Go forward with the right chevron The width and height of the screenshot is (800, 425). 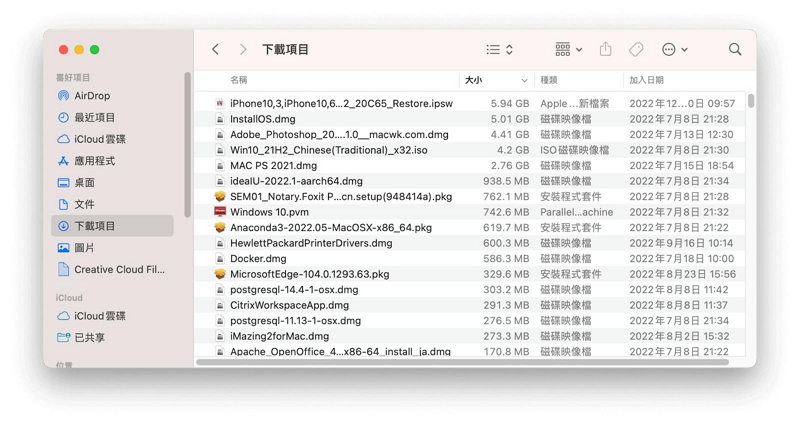[x=243, y=49]
